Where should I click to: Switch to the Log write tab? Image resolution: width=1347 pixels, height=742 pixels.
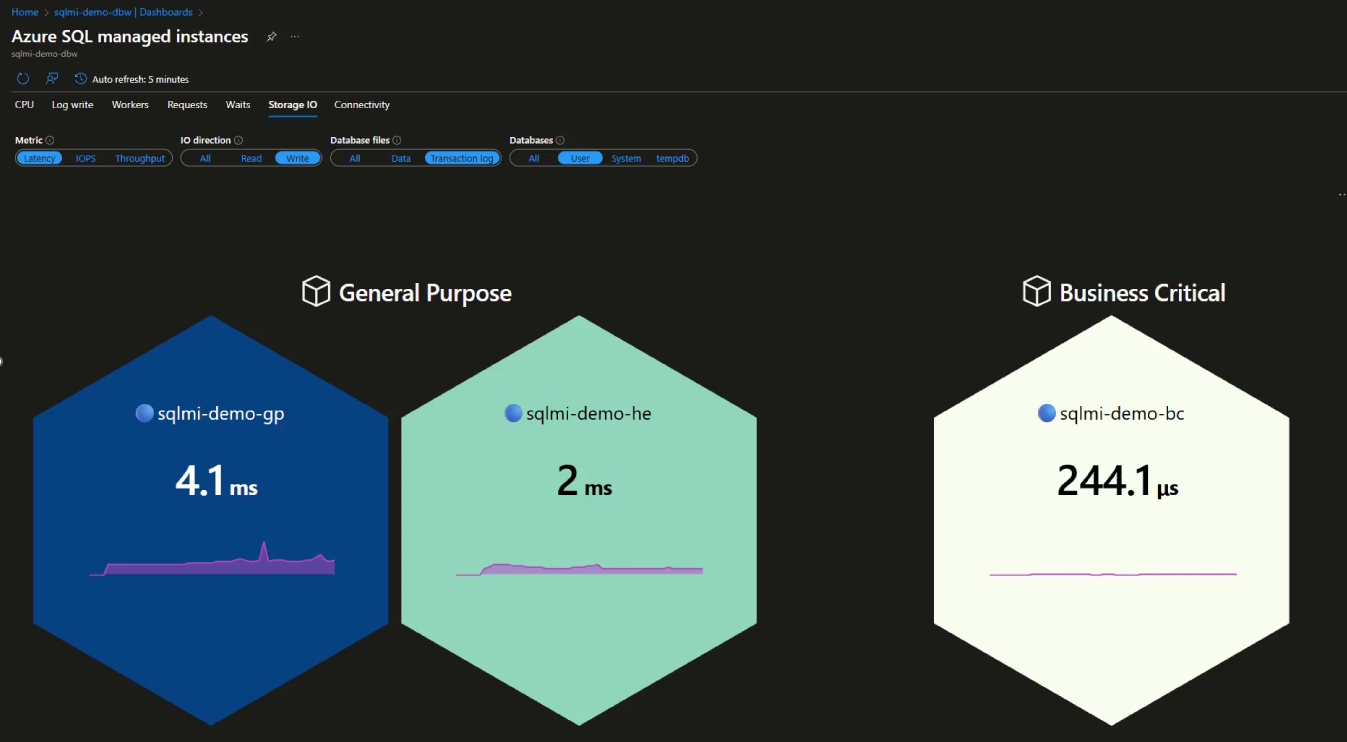pyautogui.click(x=73, y=105)
